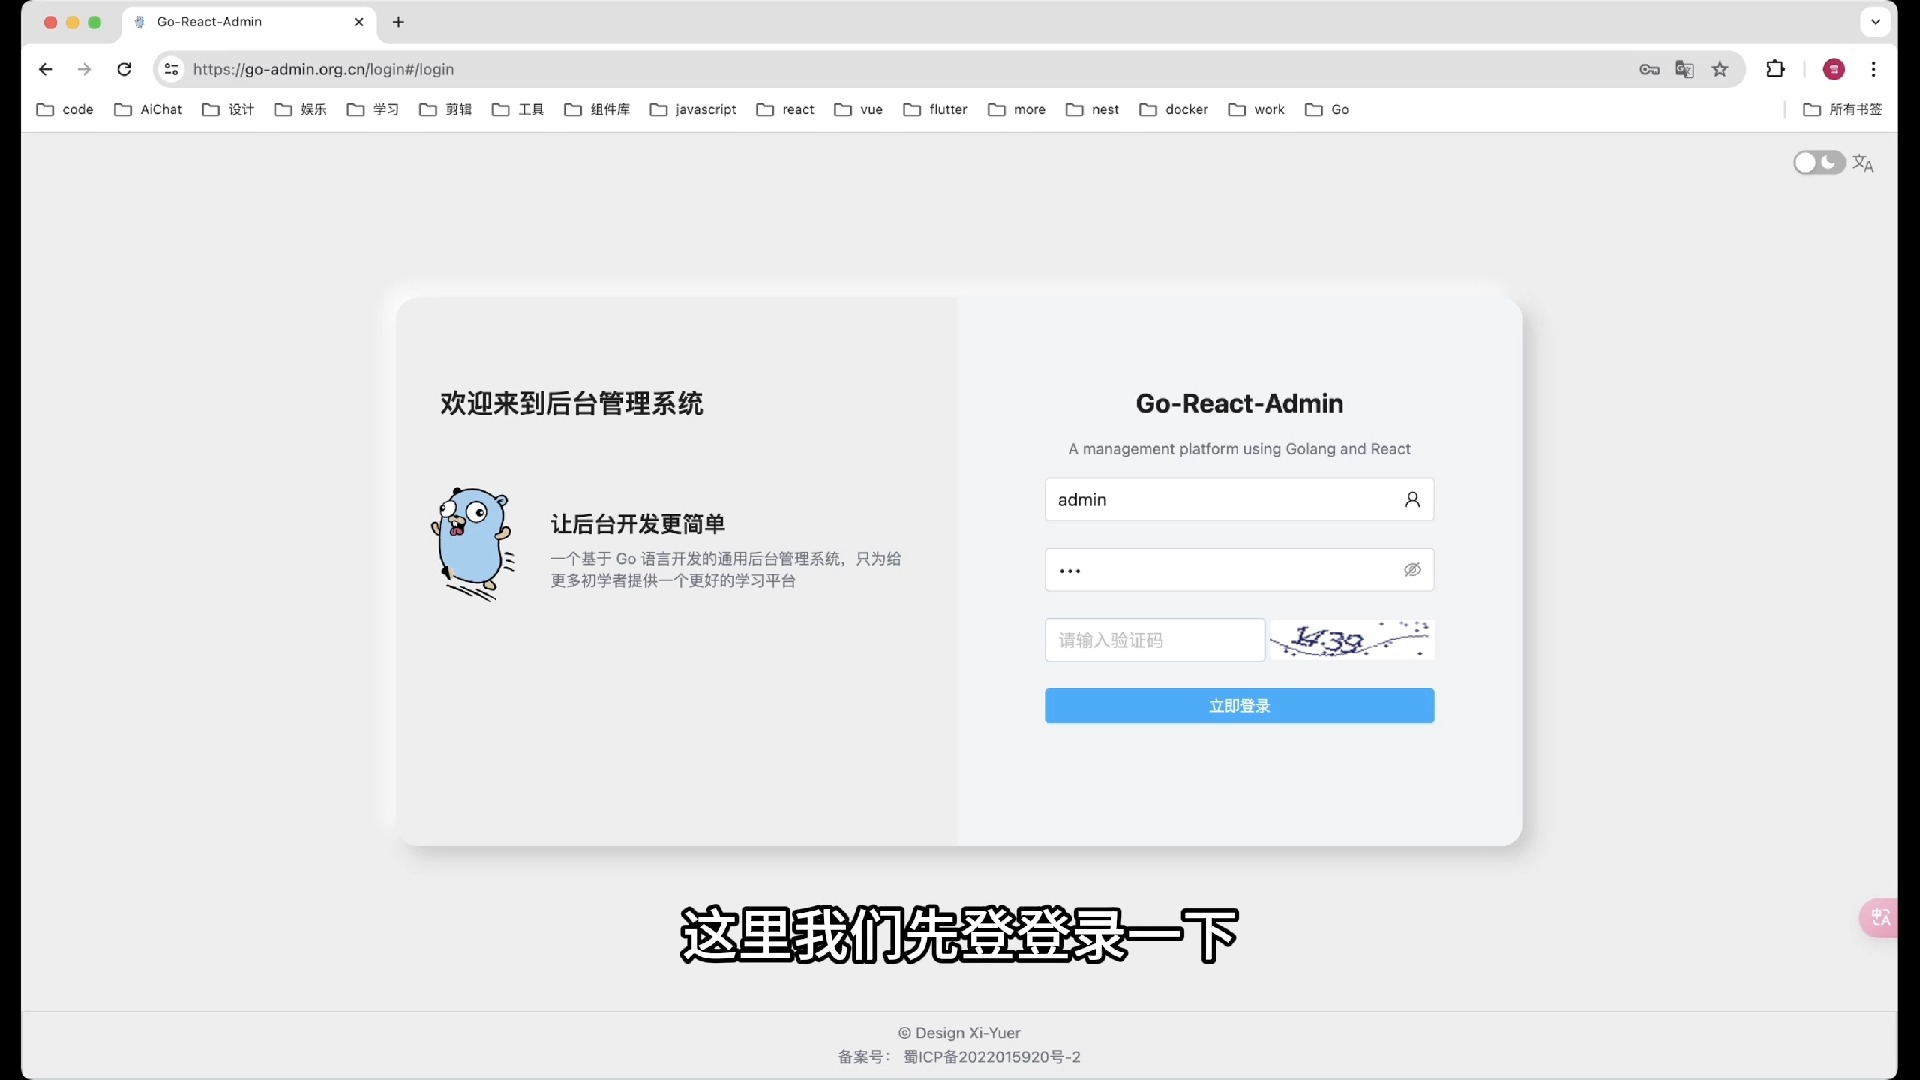The width and height of the screenshot is (1920, 1080).
Task: Open site information icon in address bar
Action: (172, 69)
